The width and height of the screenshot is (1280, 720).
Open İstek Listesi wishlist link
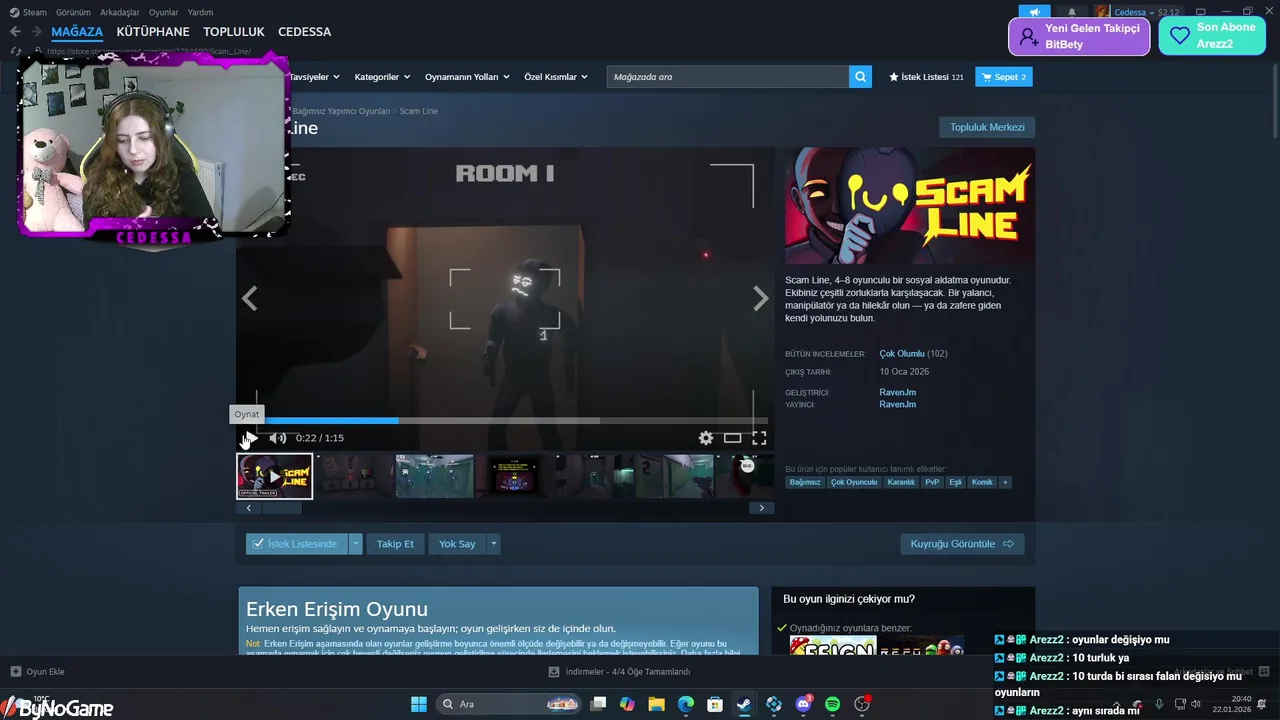(926, 77)
